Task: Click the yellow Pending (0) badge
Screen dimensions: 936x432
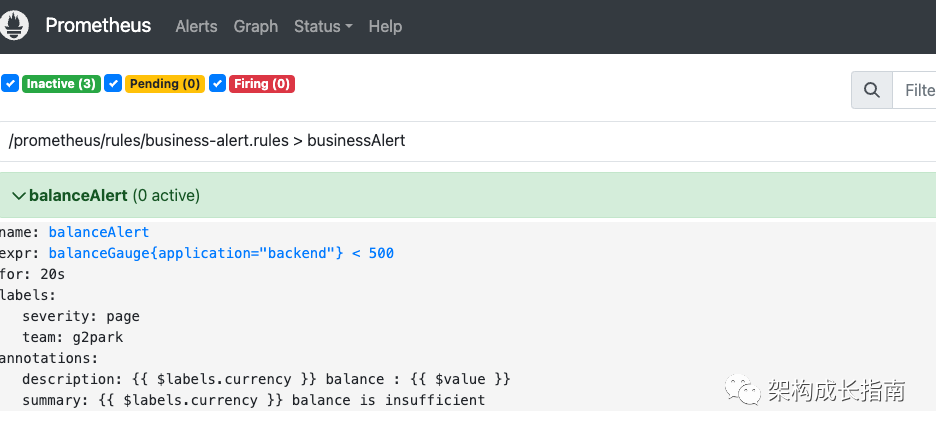Action: pos(165,84)
